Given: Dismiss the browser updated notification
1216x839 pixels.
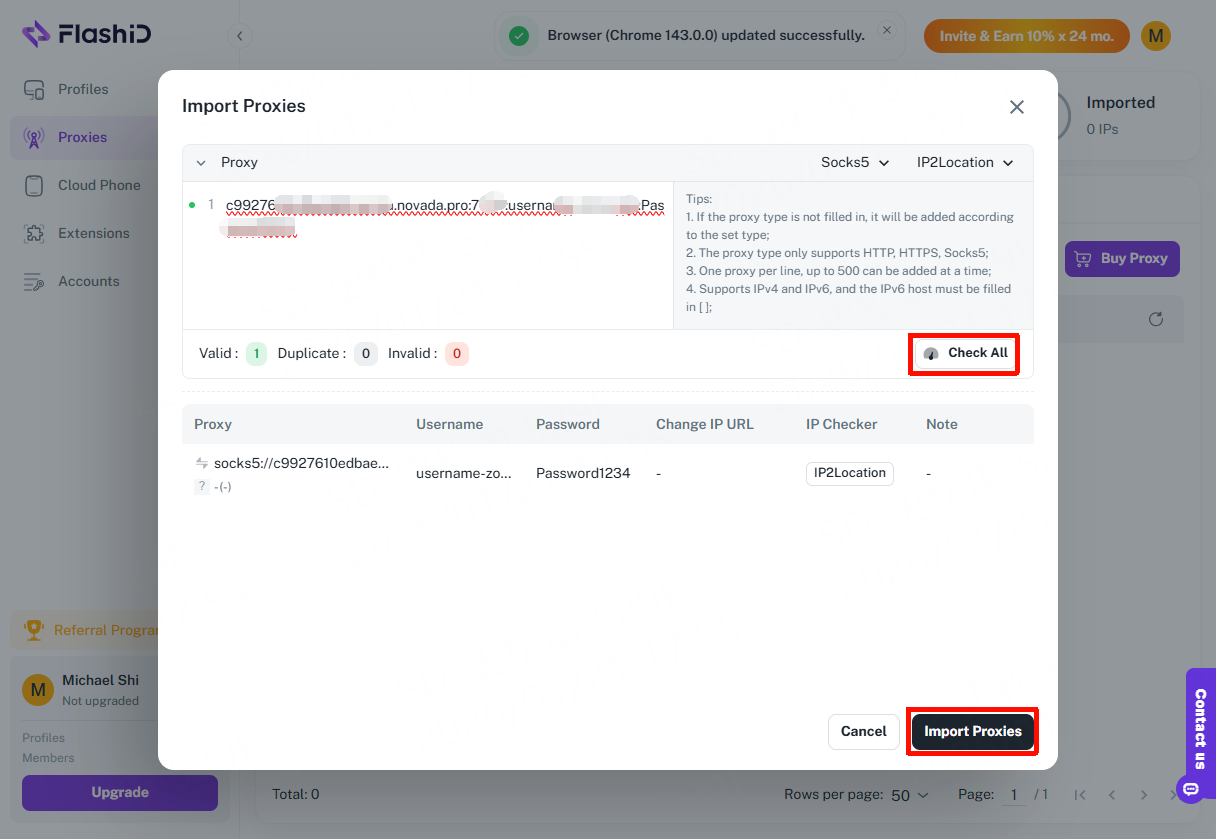Looking at the screenshot, I should click(x=886, y=31).
